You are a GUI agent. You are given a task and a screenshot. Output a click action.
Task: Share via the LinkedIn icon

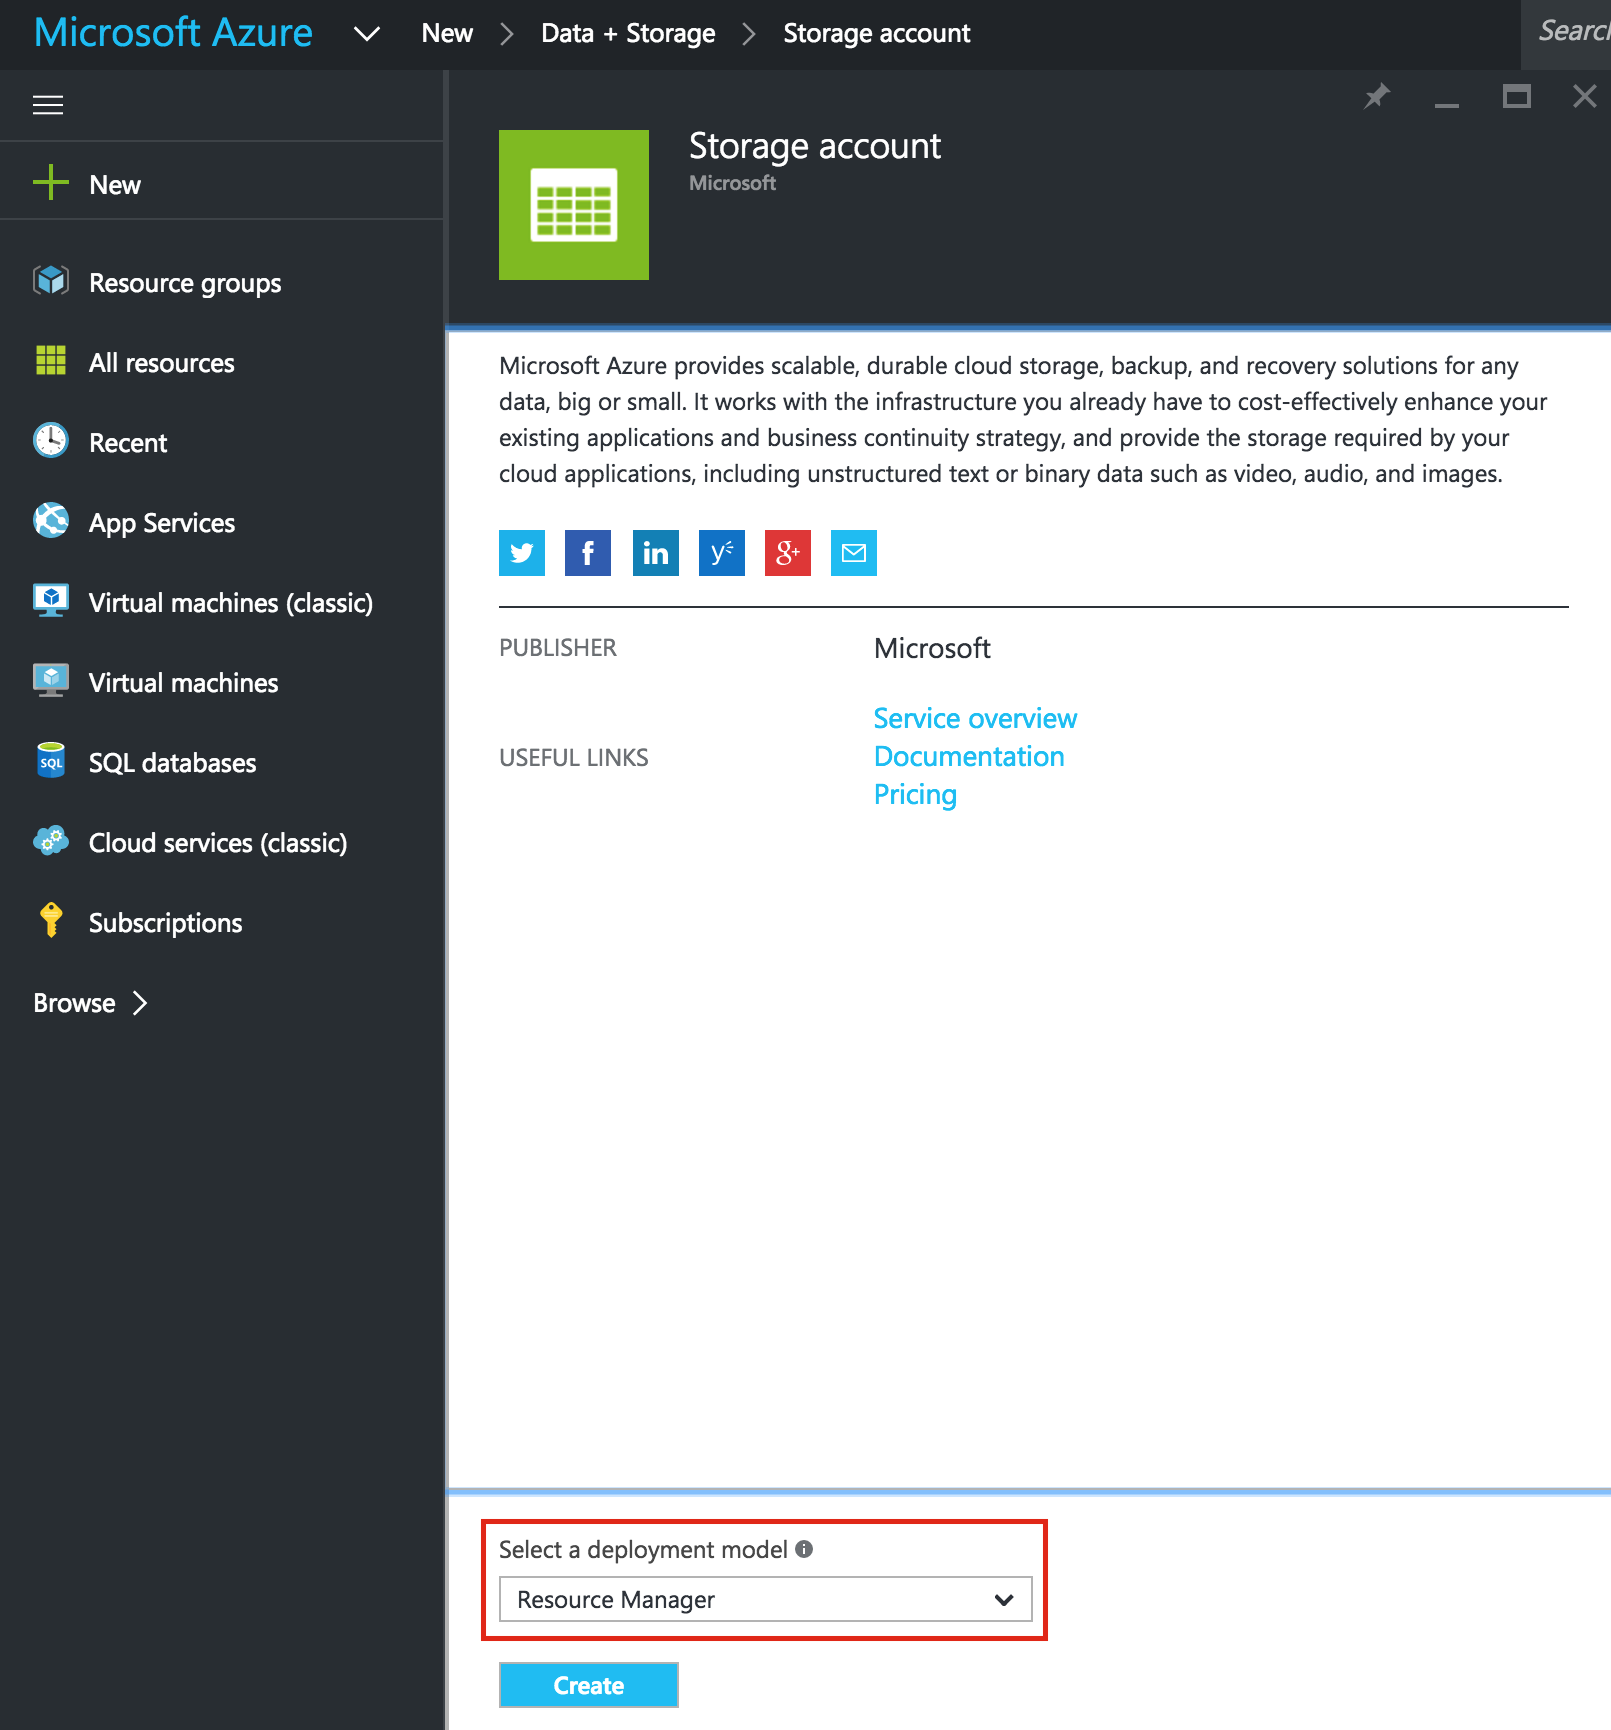click(x=656, y=553)
